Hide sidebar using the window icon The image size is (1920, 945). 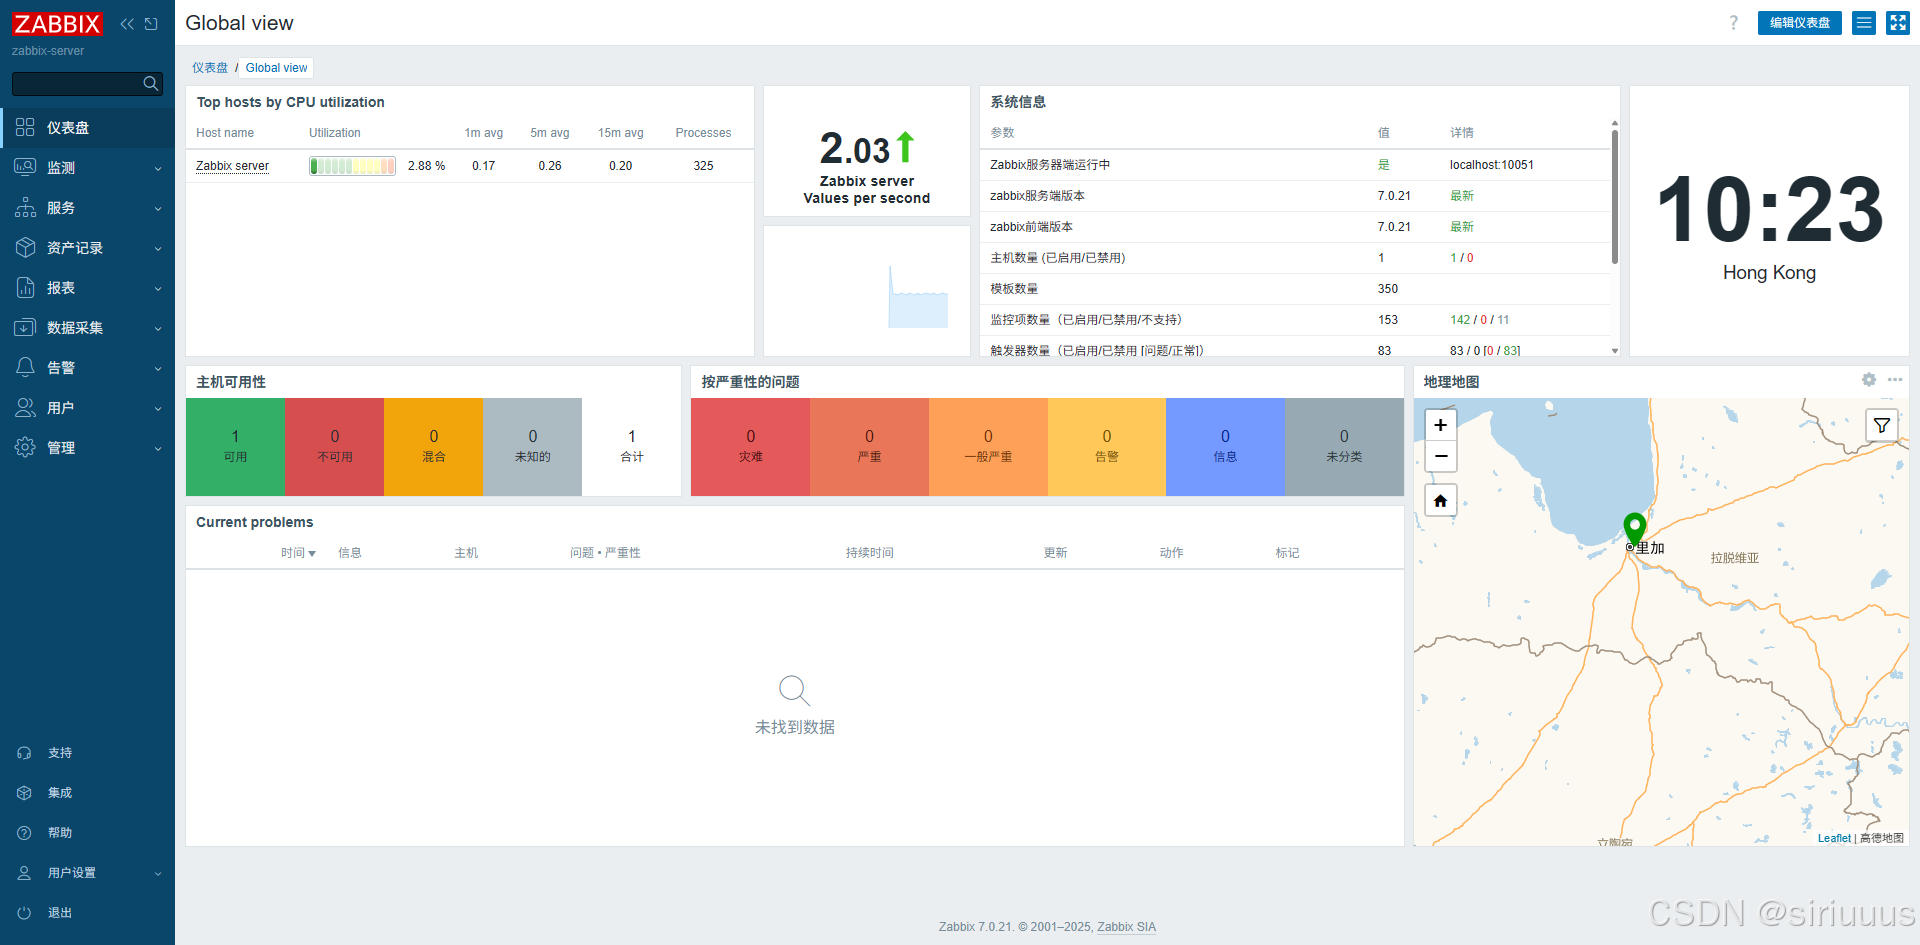[151, 24]
